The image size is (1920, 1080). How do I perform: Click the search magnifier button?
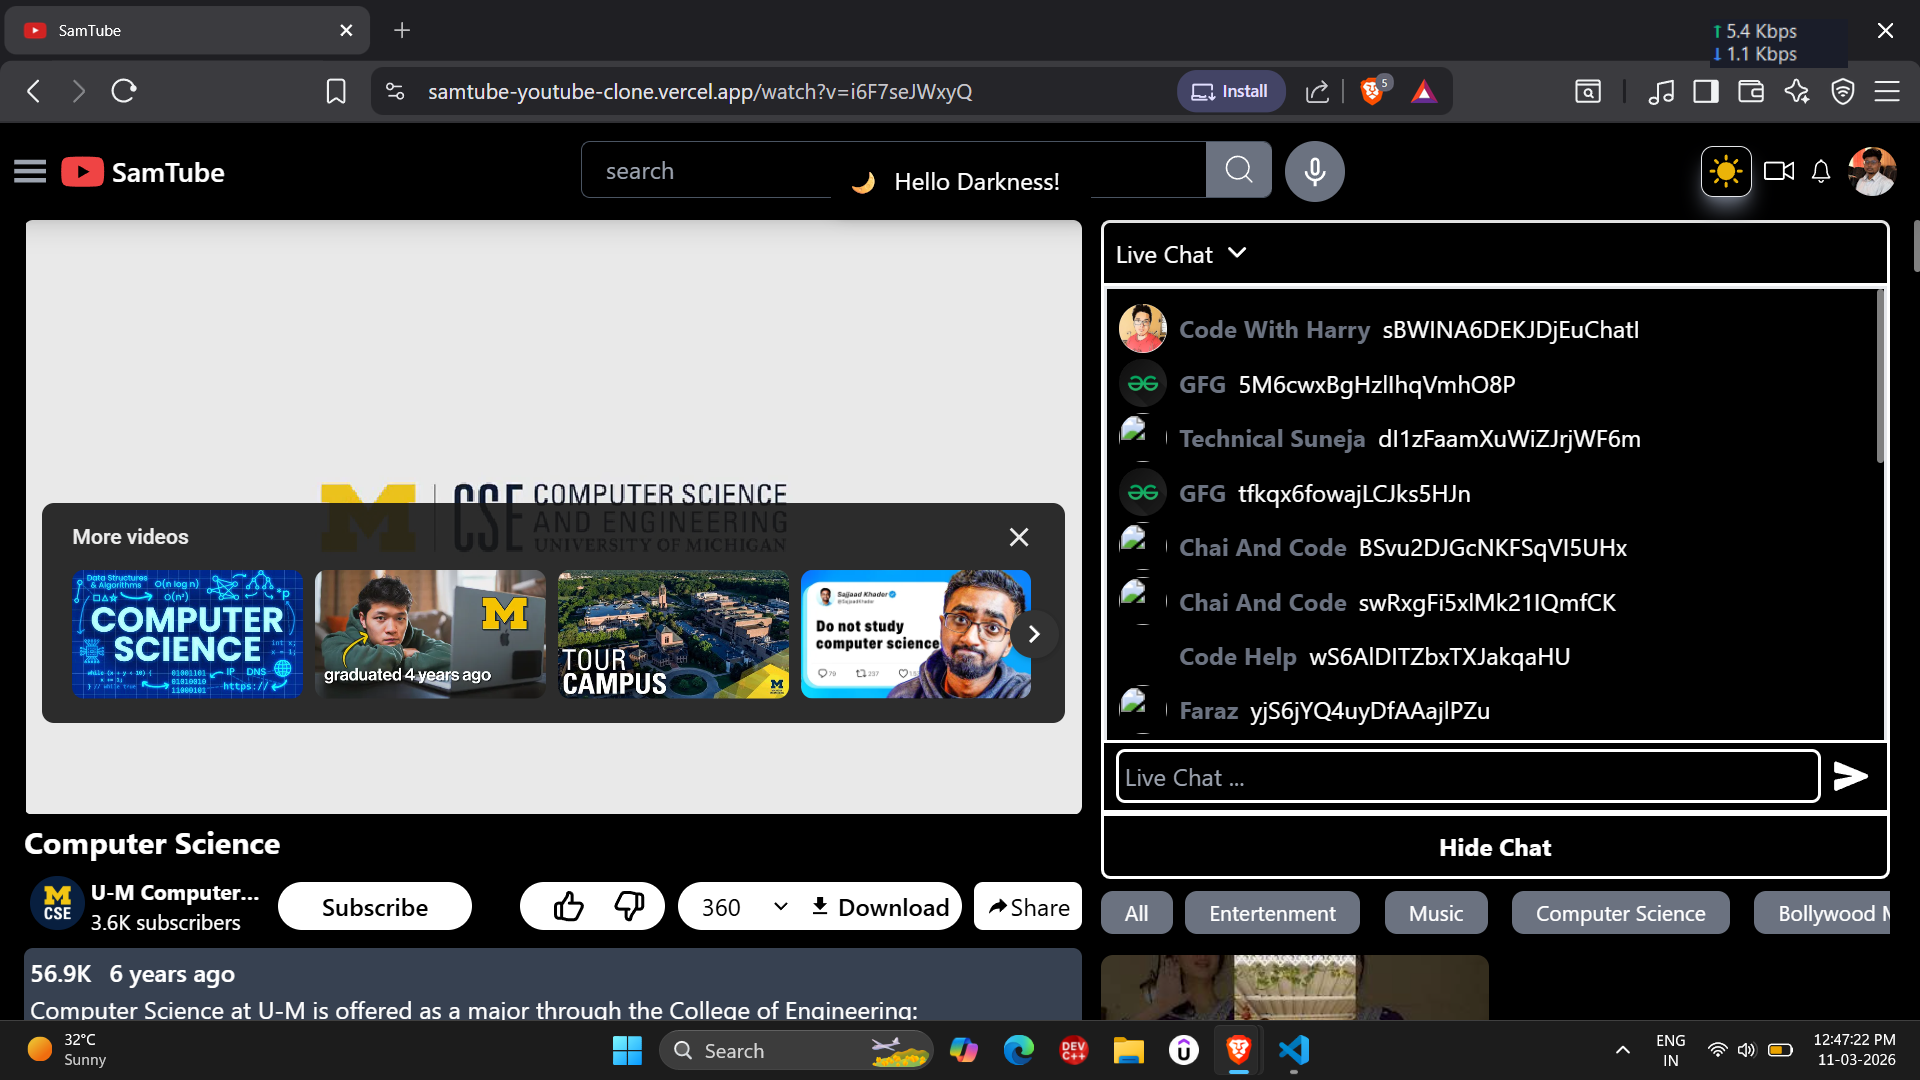[x=1238, y=170]
